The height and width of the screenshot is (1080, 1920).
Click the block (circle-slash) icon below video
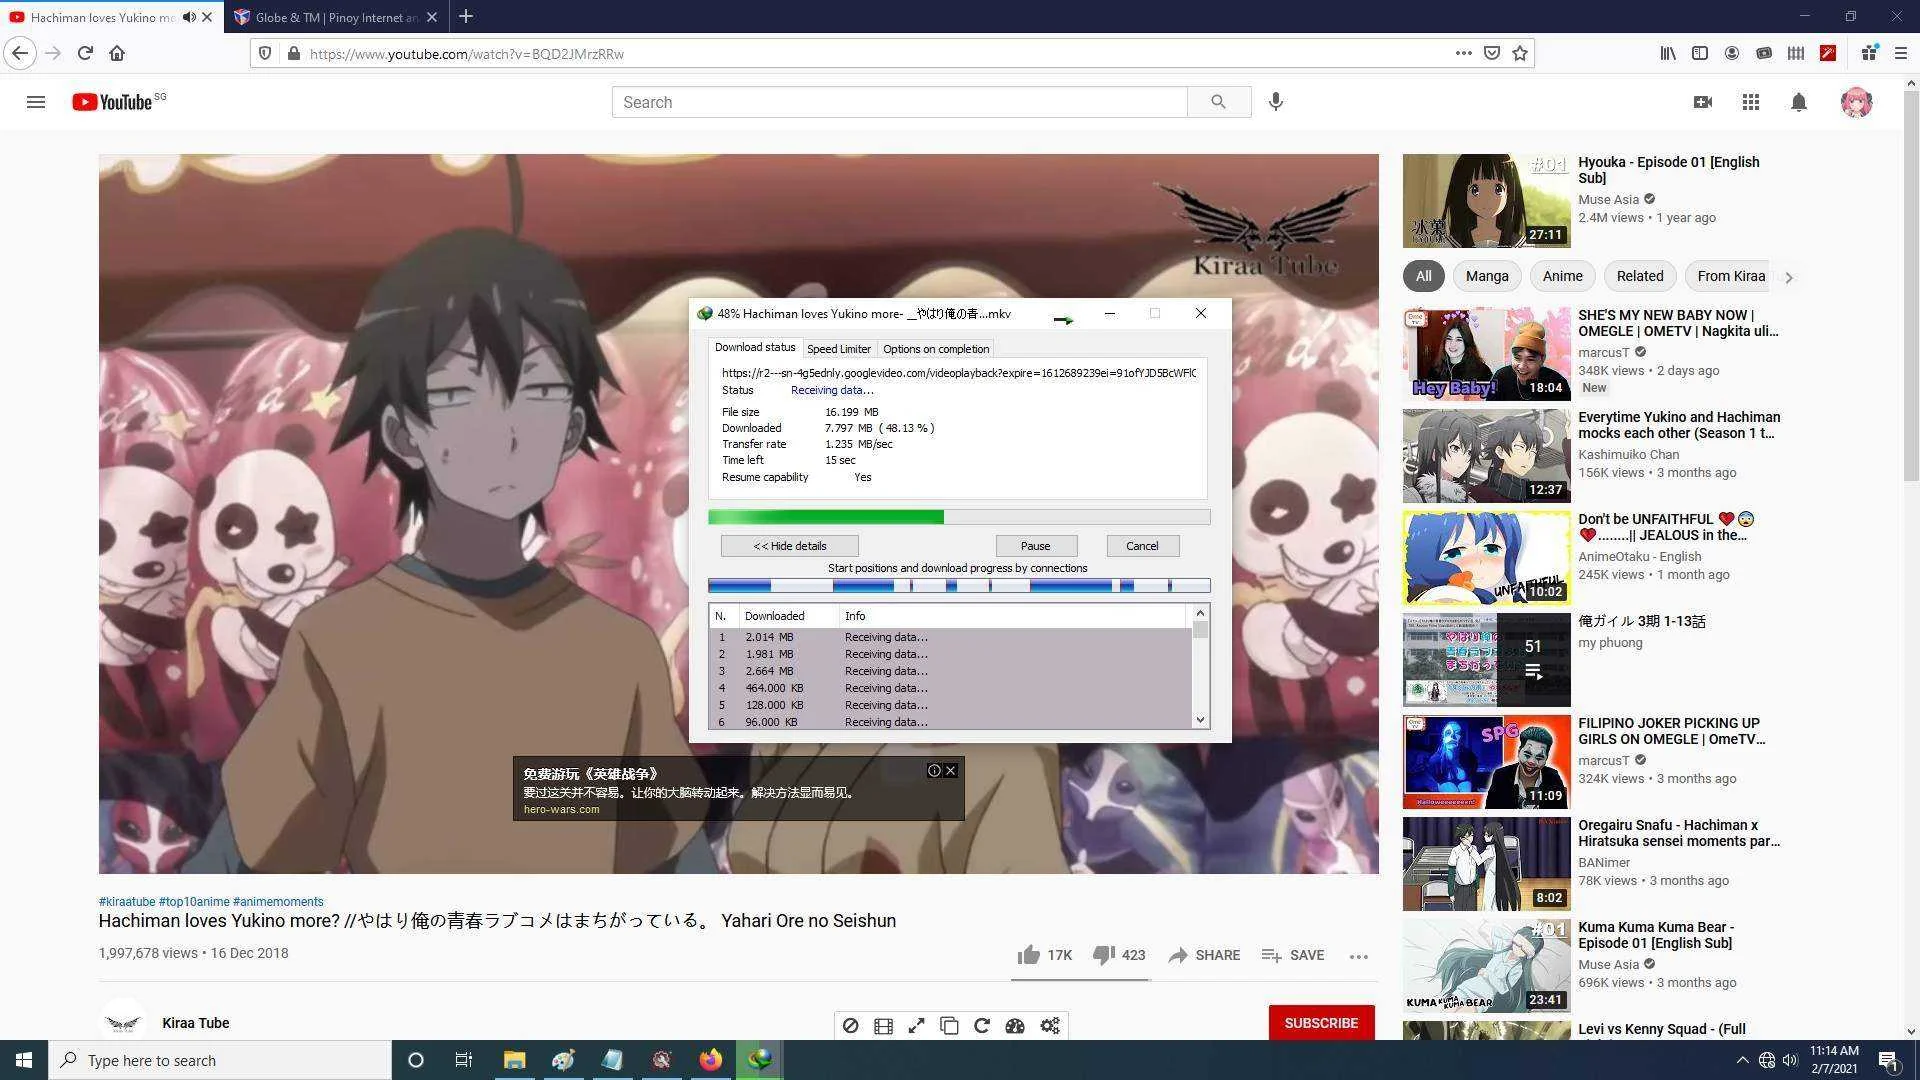850,1025
